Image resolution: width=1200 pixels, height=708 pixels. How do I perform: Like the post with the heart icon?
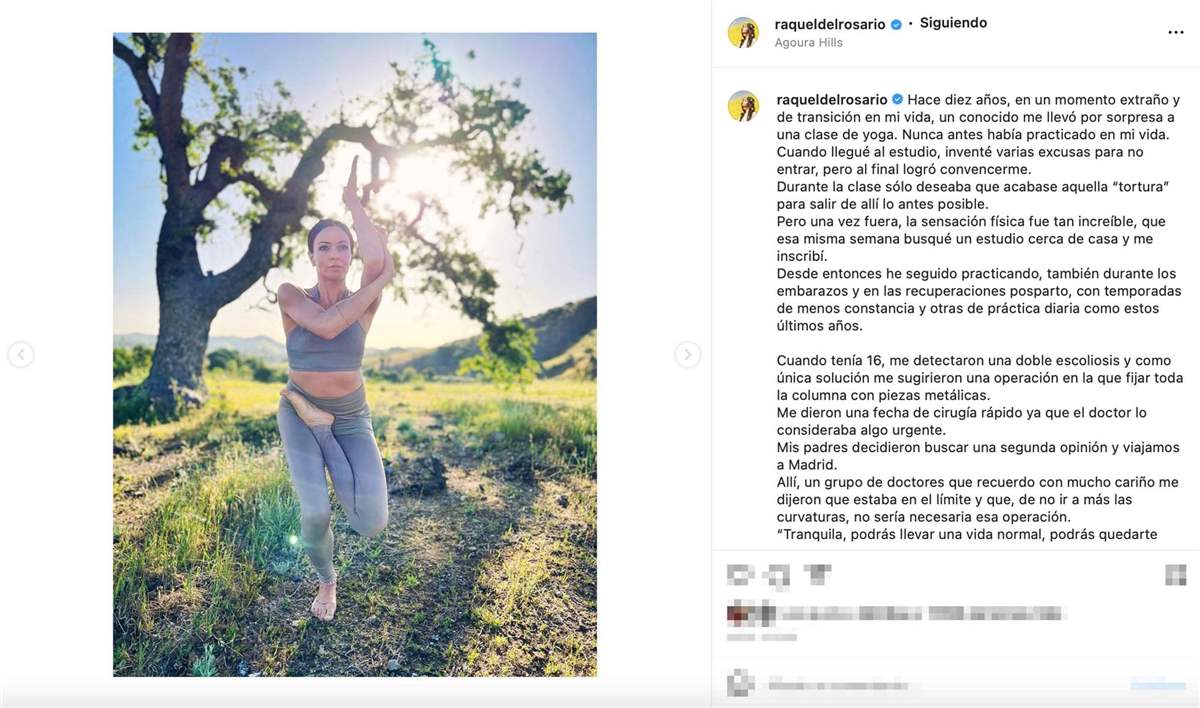[740, 574]
